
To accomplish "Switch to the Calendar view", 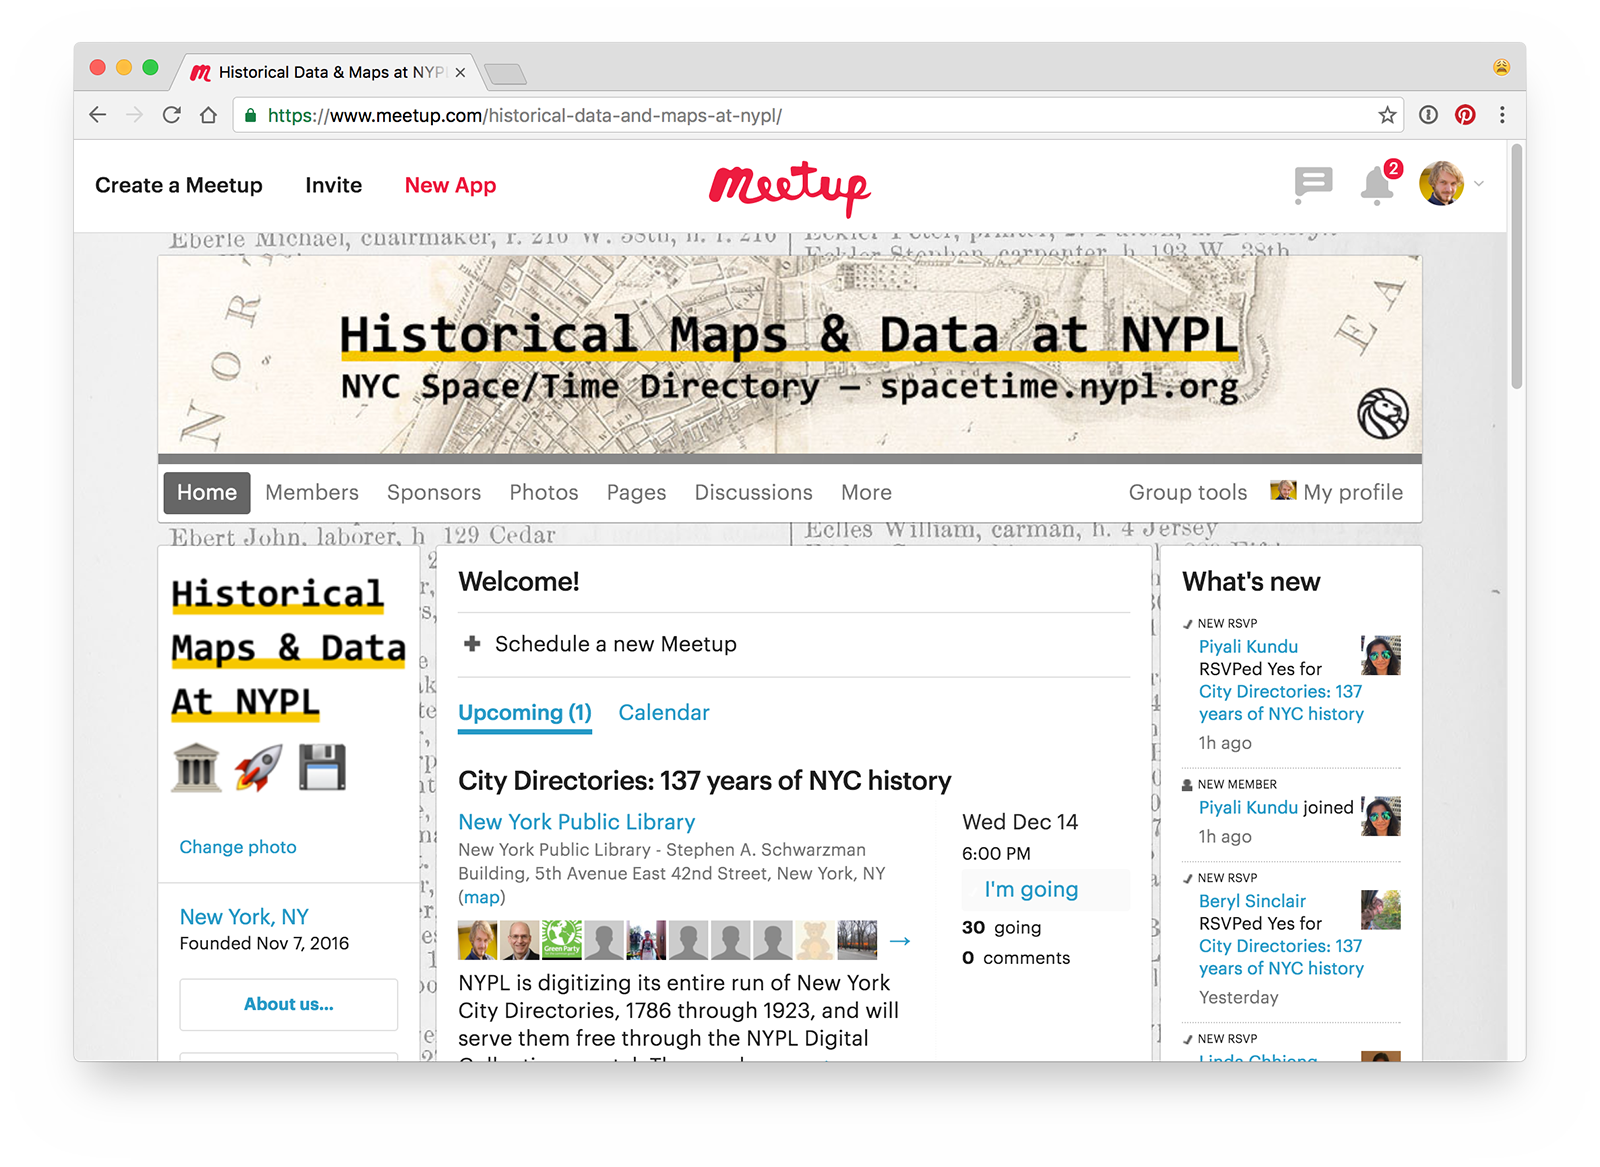I will point(664,712).
